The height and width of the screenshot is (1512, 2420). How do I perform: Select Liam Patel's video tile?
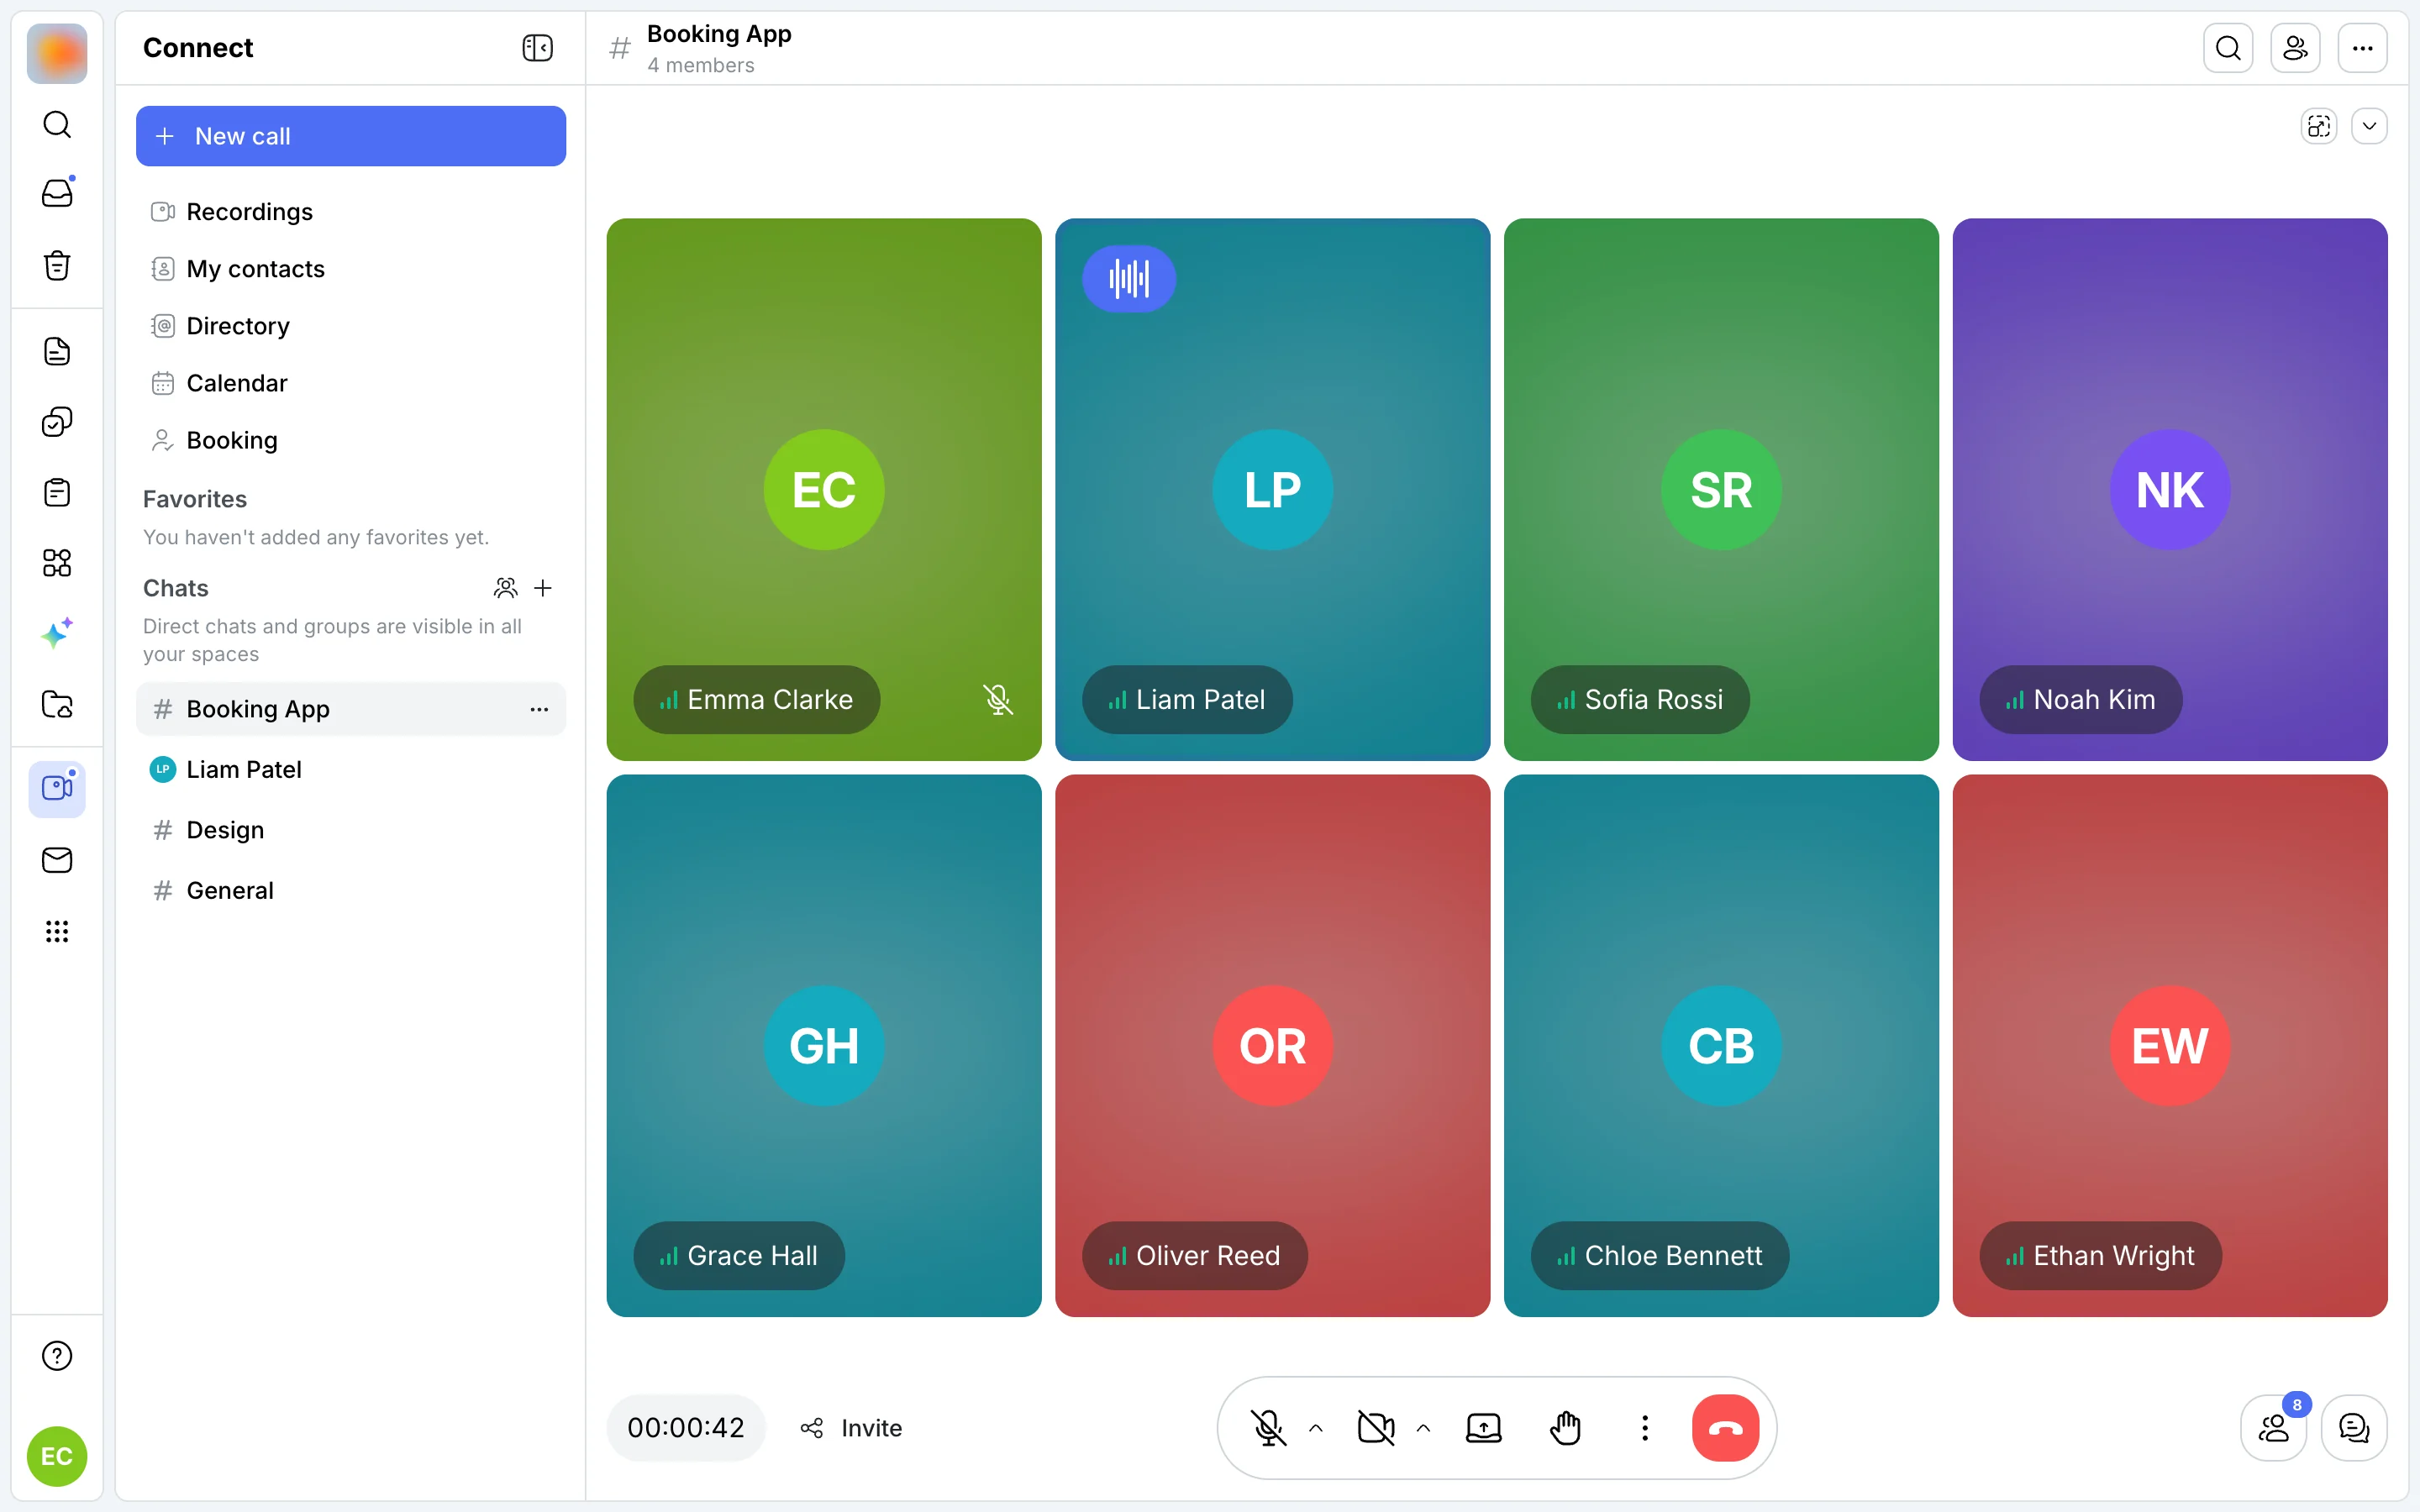coord(1272,489)
